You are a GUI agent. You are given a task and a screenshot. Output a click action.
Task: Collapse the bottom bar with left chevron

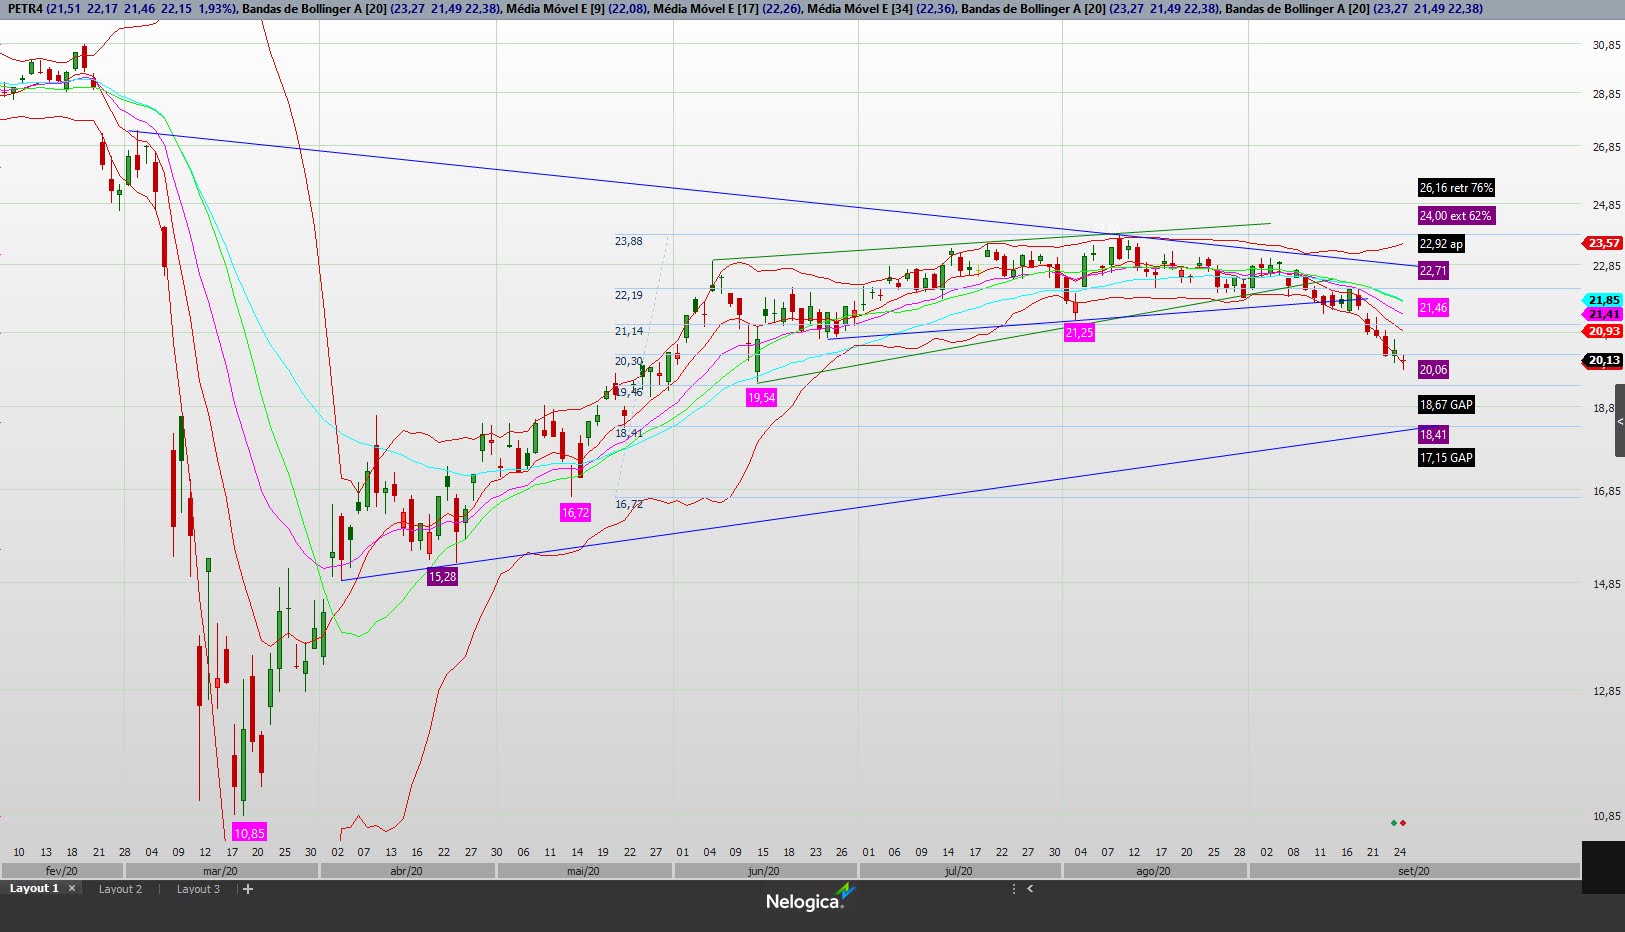(x=1030, y=888)
